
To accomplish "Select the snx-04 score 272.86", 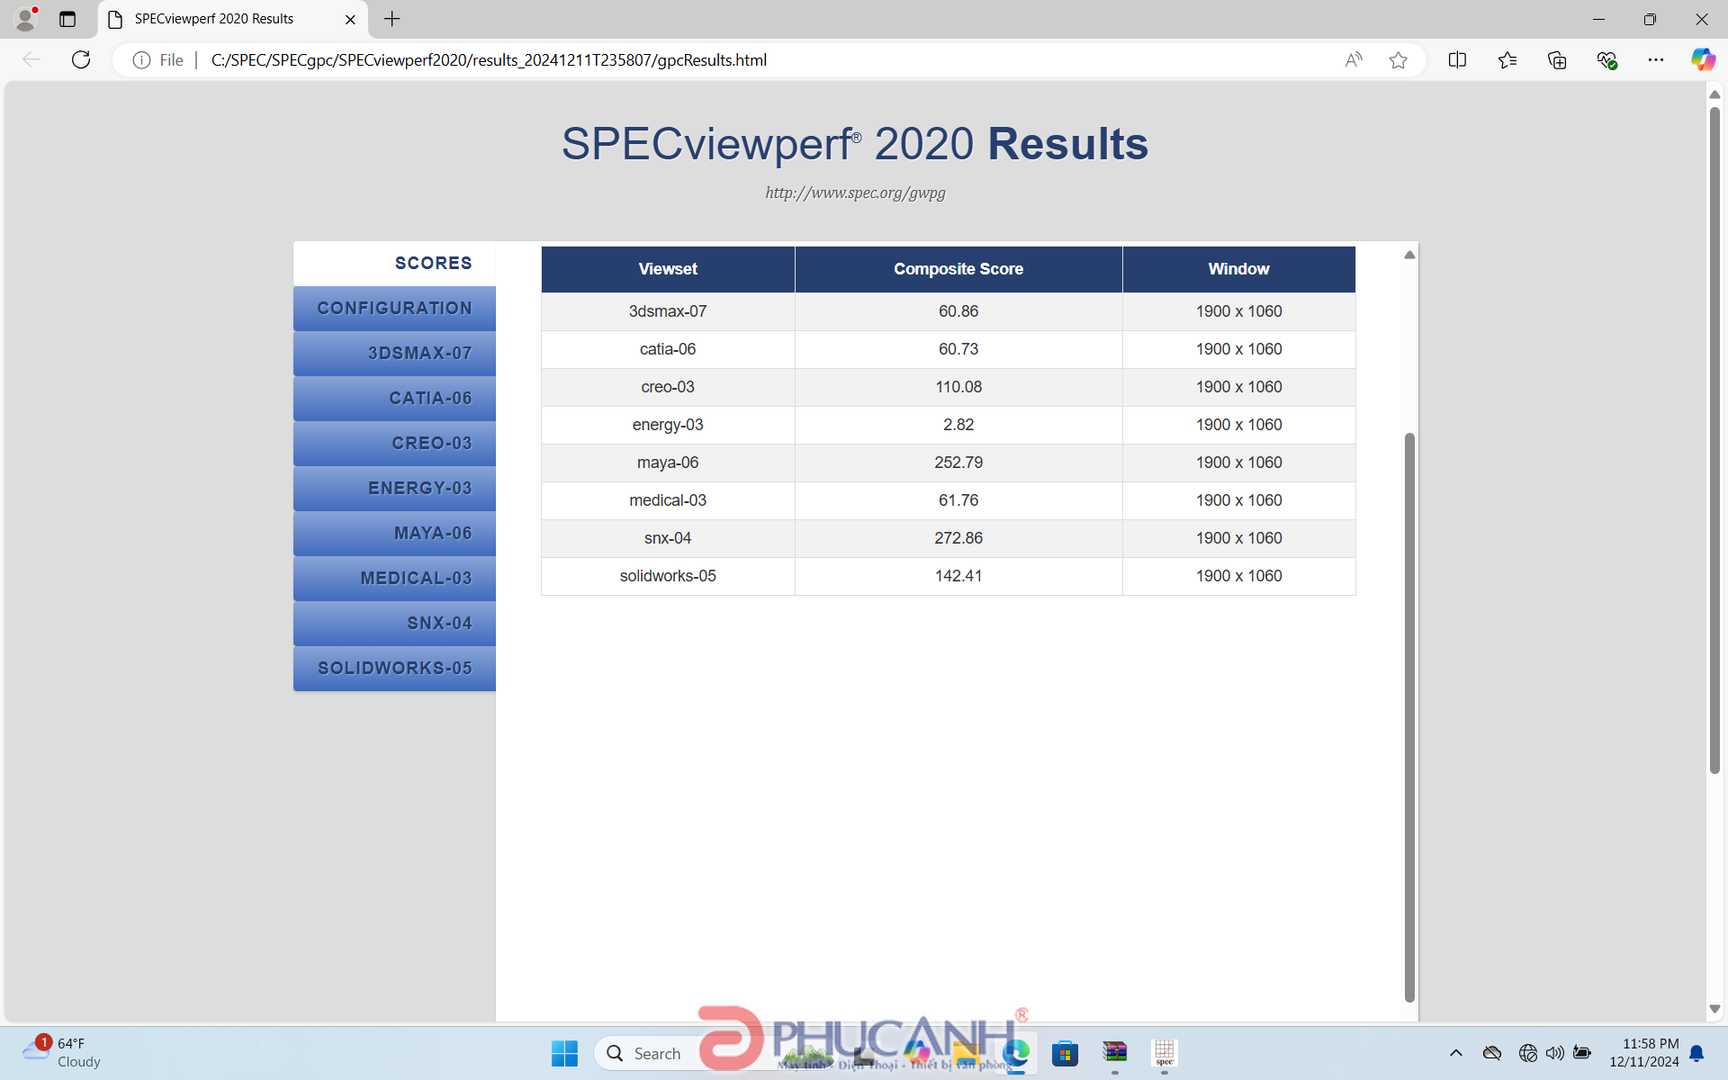I will click(x=958, y=538).
